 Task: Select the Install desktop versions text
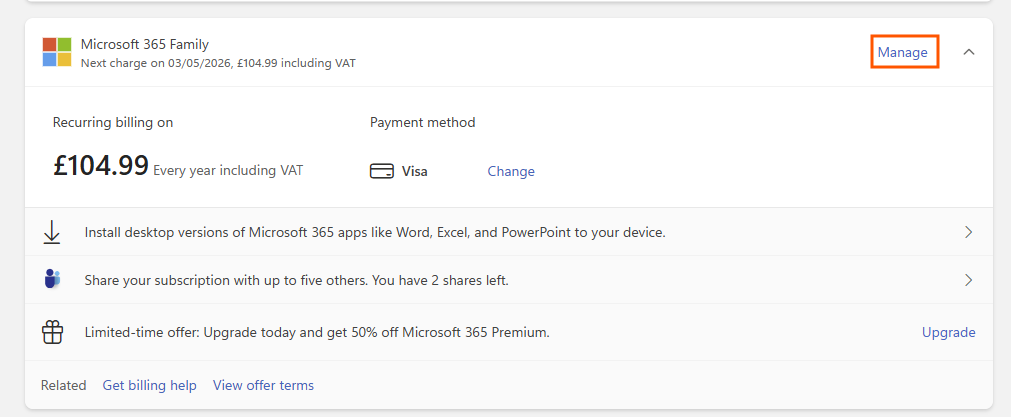(x=375, y=232)
